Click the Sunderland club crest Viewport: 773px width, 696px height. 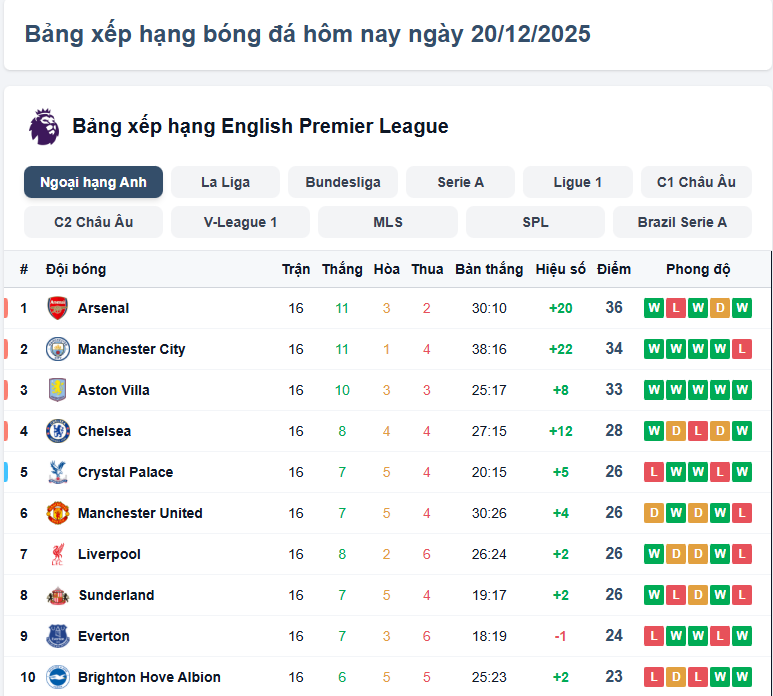57,595
